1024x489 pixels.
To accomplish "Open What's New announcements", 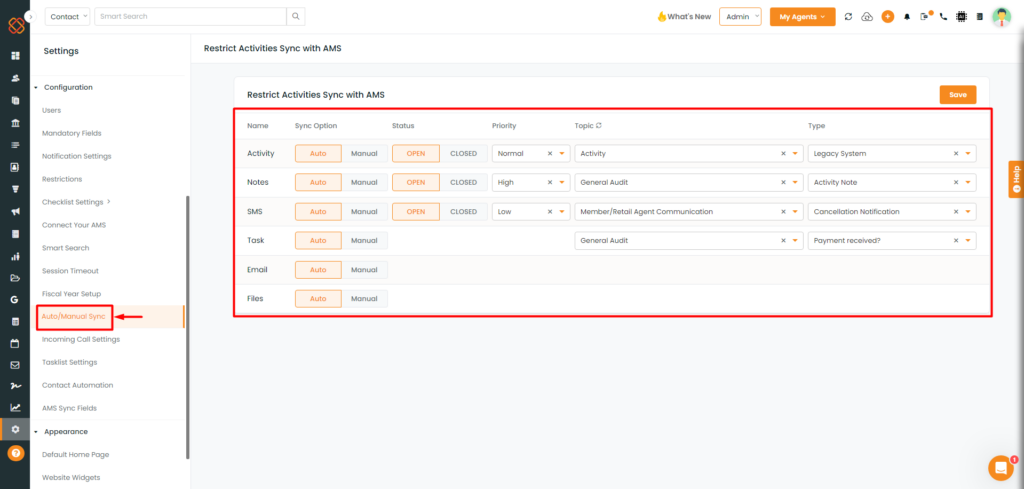I will 684,17.
